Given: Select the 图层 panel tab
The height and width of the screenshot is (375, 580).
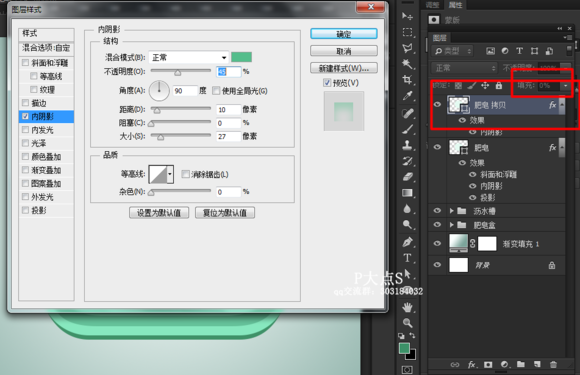Looking at the screenshot, I should [440, 38].
